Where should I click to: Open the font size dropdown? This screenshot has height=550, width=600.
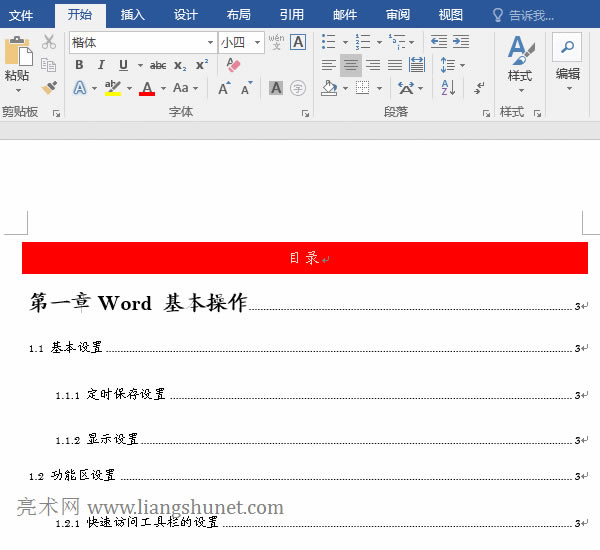tap(258, 42)
